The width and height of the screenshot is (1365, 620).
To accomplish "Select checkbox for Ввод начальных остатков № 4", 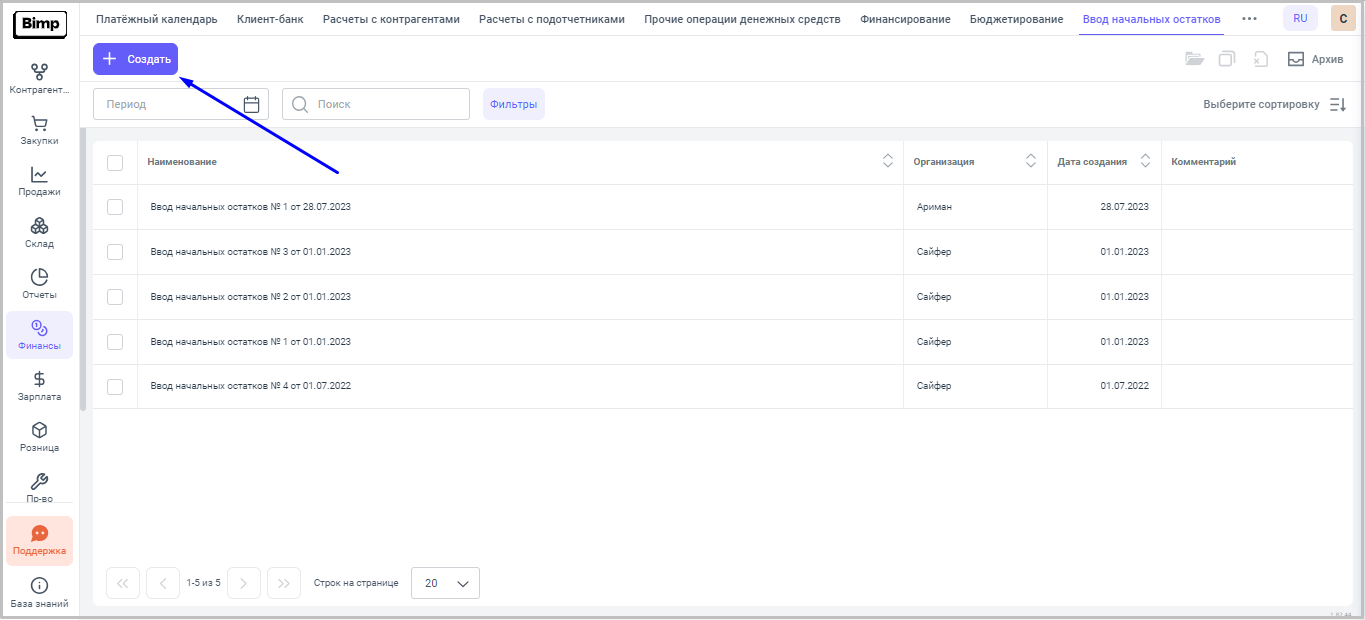I will (115, 387).
